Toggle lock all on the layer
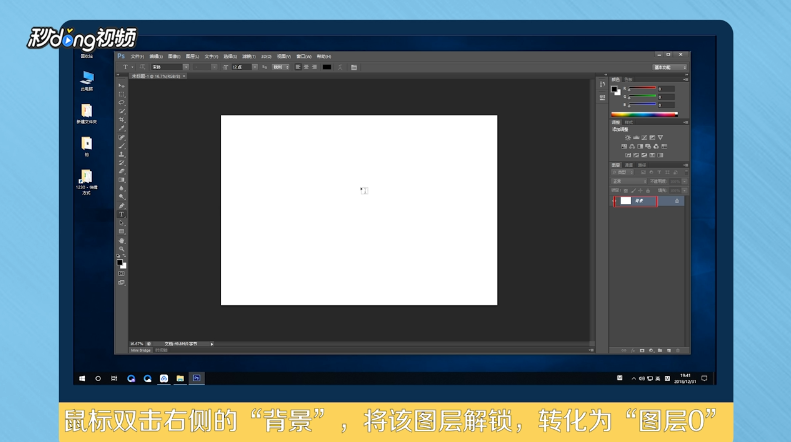 click(648, 191)
